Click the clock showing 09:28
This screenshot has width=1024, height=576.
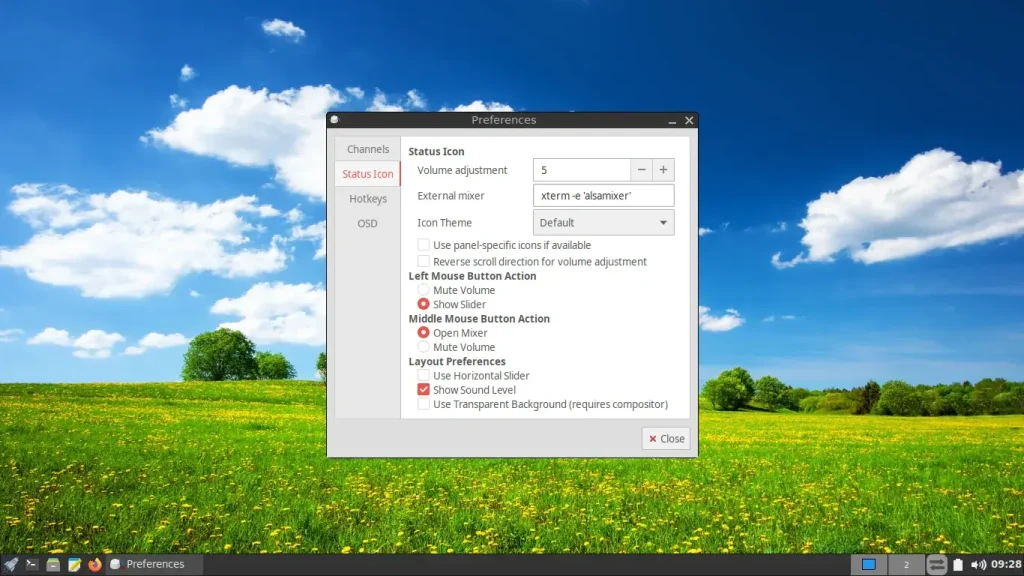coord(1006,564)
